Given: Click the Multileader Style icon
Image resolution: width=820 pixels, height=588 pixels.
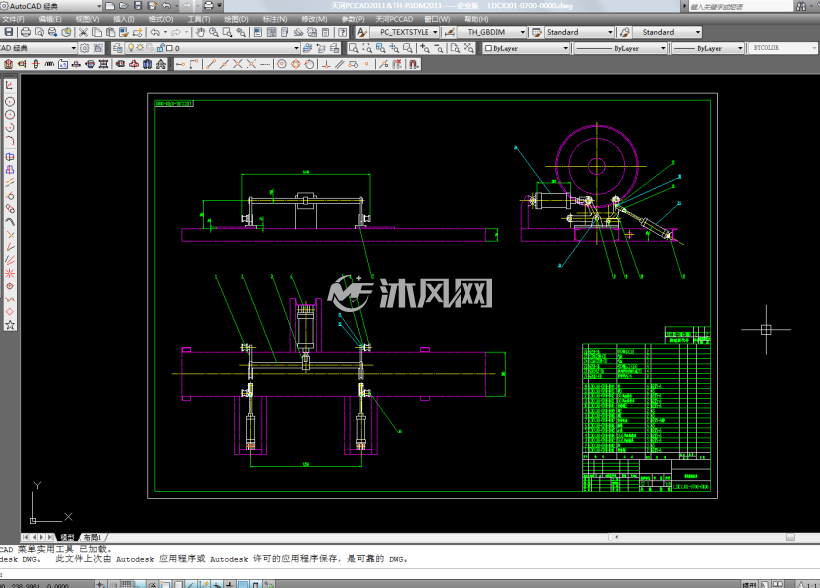Looking at the screenshot, I should pyautogui.click(x=624, y=32).
